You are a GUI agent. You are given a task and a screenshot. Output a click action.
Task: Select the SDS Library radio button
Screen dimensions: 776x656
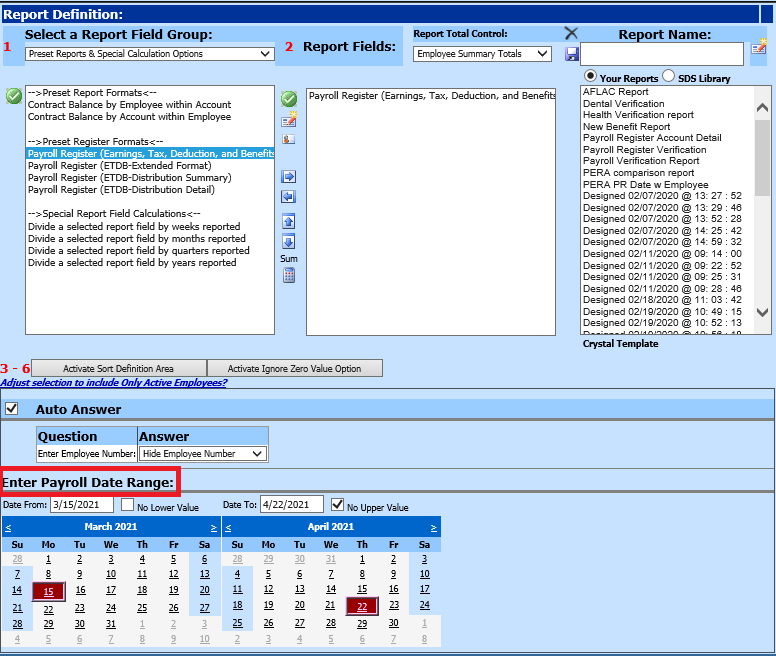click(x=668, y=77)
